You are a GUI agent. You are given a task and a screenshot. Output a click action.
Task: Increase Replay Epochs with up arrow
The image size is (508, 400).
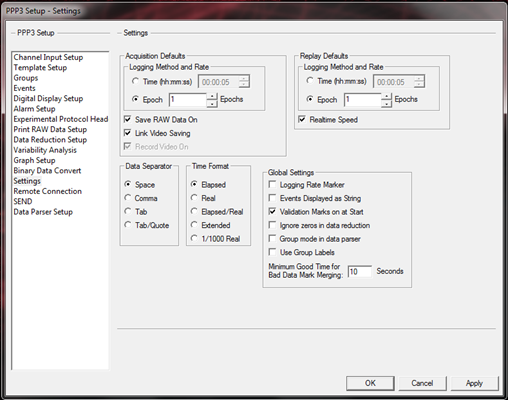(x=386, y=97)
